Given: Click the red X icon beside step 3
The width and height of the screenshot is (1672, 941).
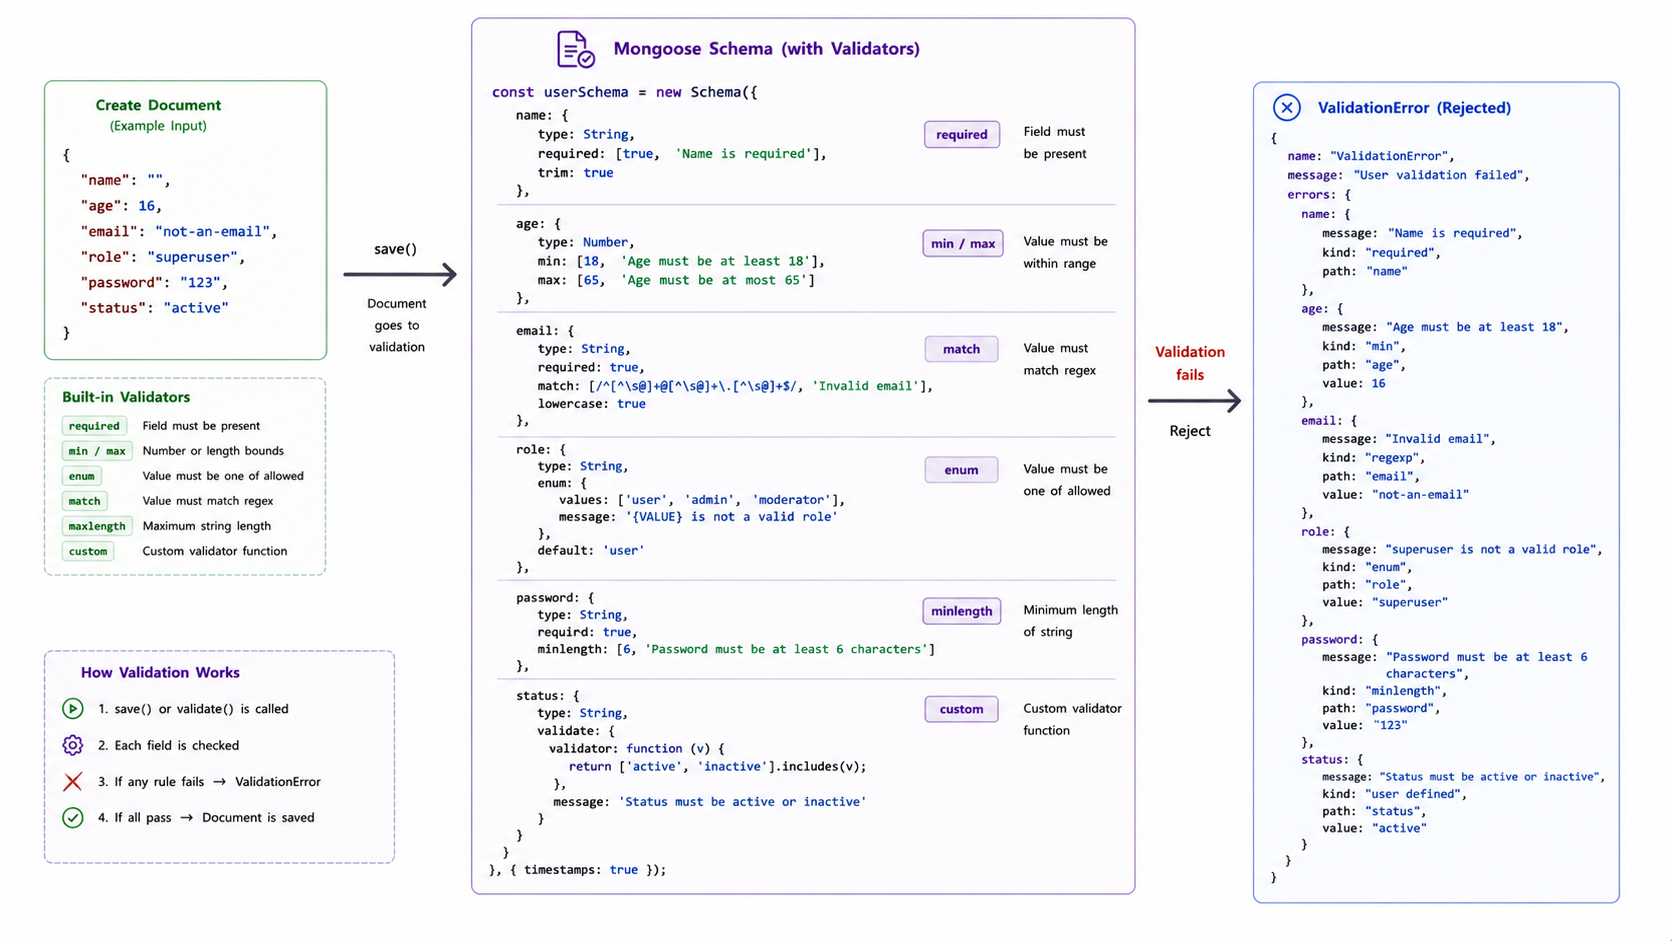Looking at the screenshot, I should click(73, 782).
